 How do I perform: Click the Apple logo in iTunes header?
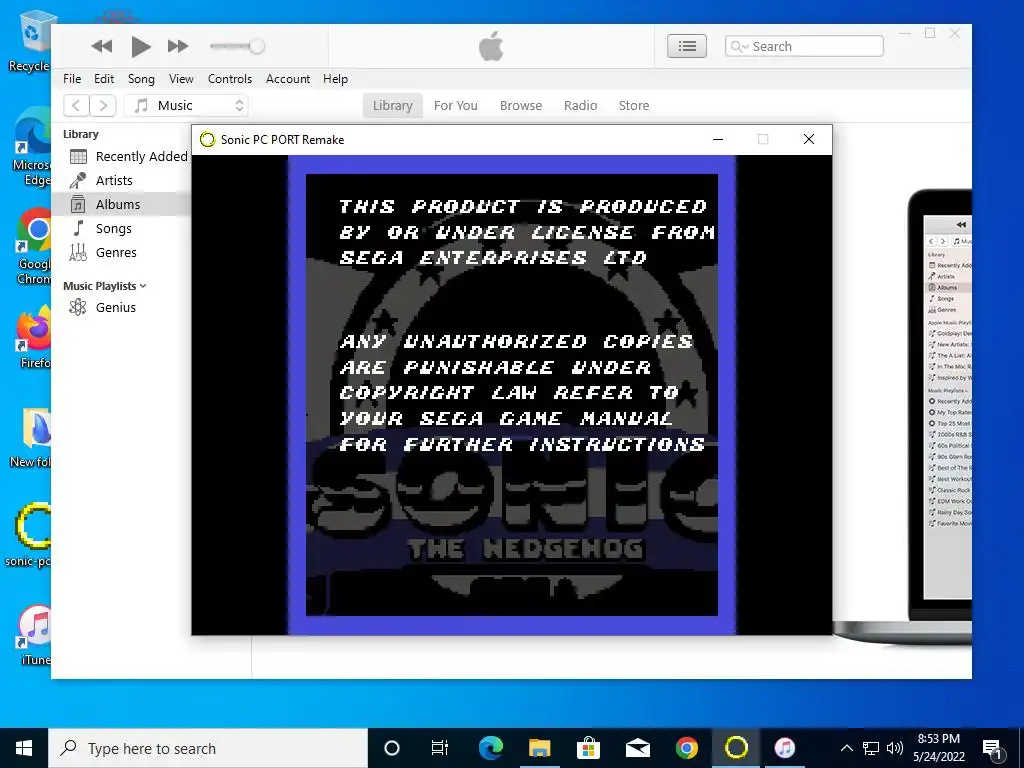(x=491, y=46)
